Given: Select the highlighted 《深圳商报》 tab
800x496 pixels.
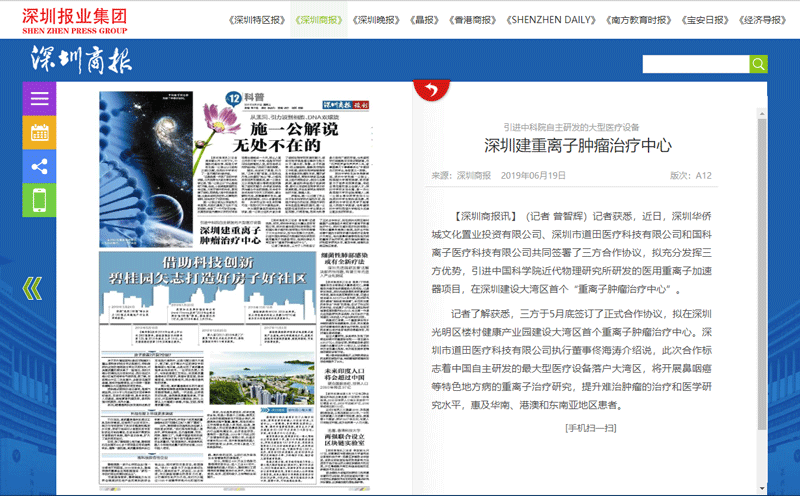Looking at the screenshot, I should (319, 20).
